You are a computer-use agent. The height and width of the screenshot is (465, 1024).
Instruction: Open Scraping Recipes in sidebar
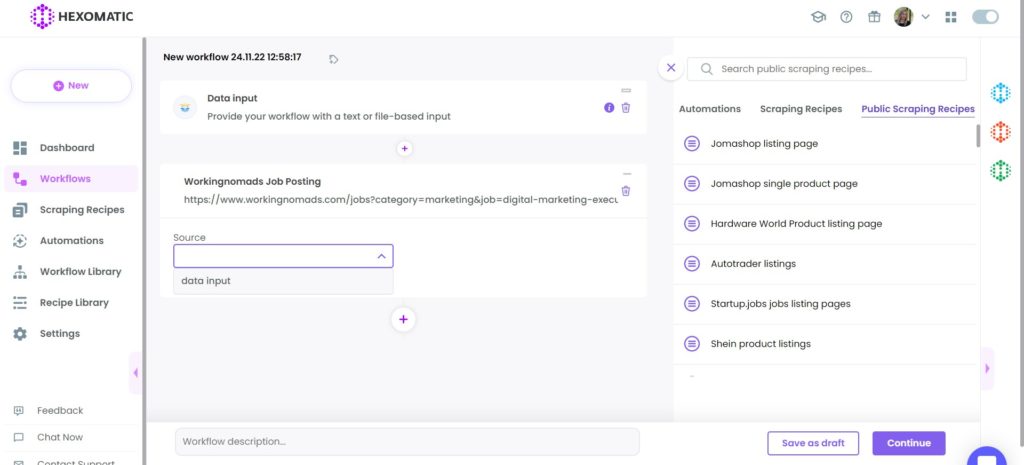(82, 210)
